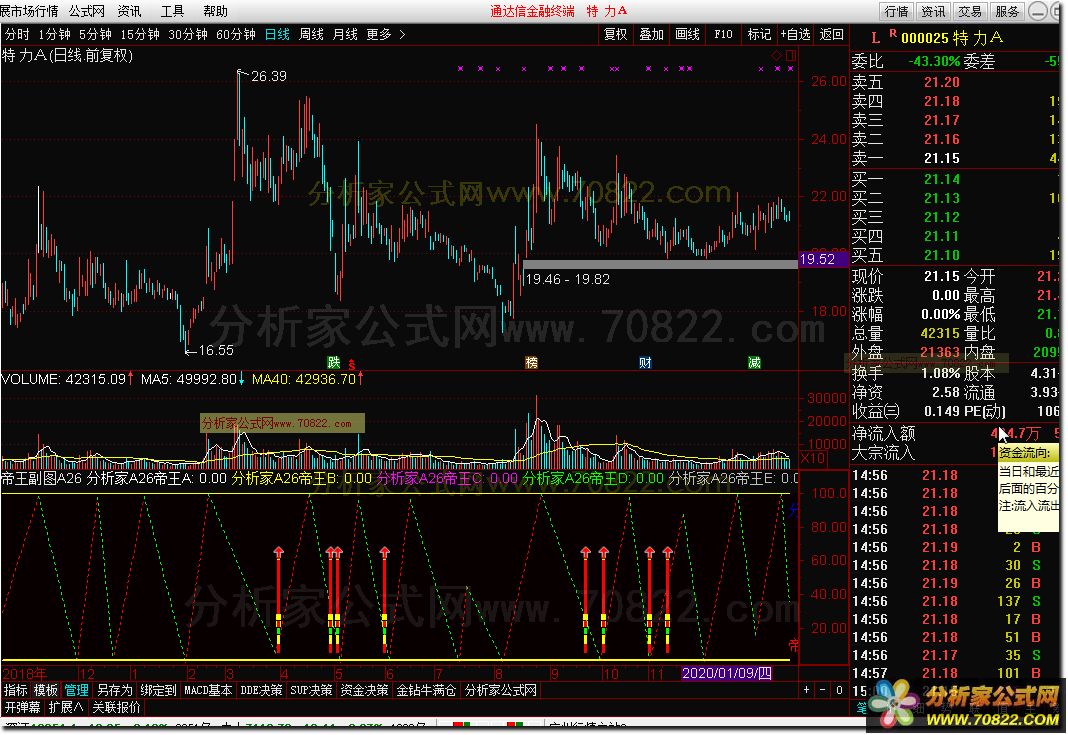Open the 资讯 tab next to 行情
The width and height of the screenshot is (1068, 735).
click(x=933, y=12)
